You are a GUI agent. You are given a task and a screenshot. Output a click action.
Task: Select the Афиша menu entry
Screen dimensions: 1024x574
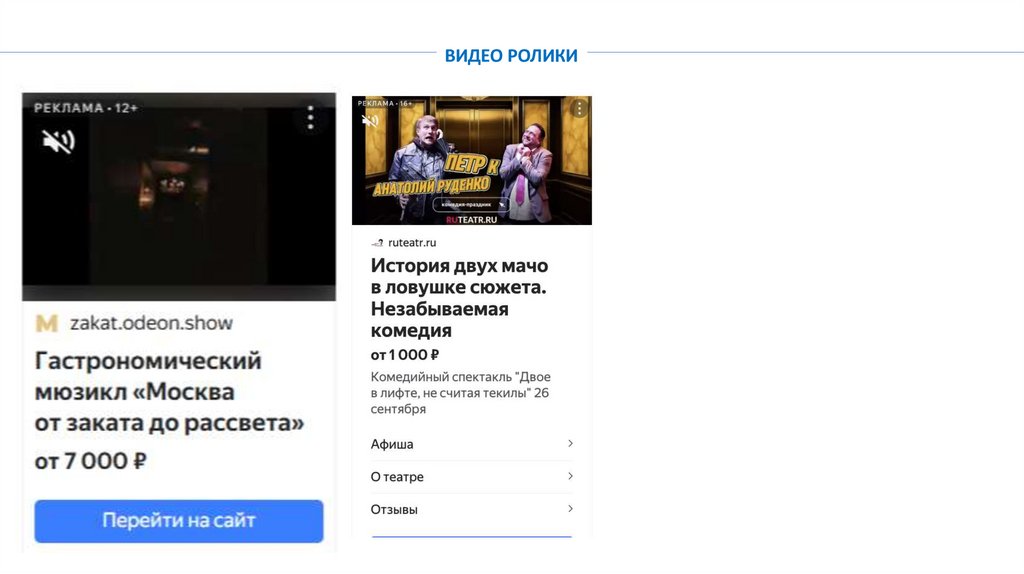pos(472,444)
